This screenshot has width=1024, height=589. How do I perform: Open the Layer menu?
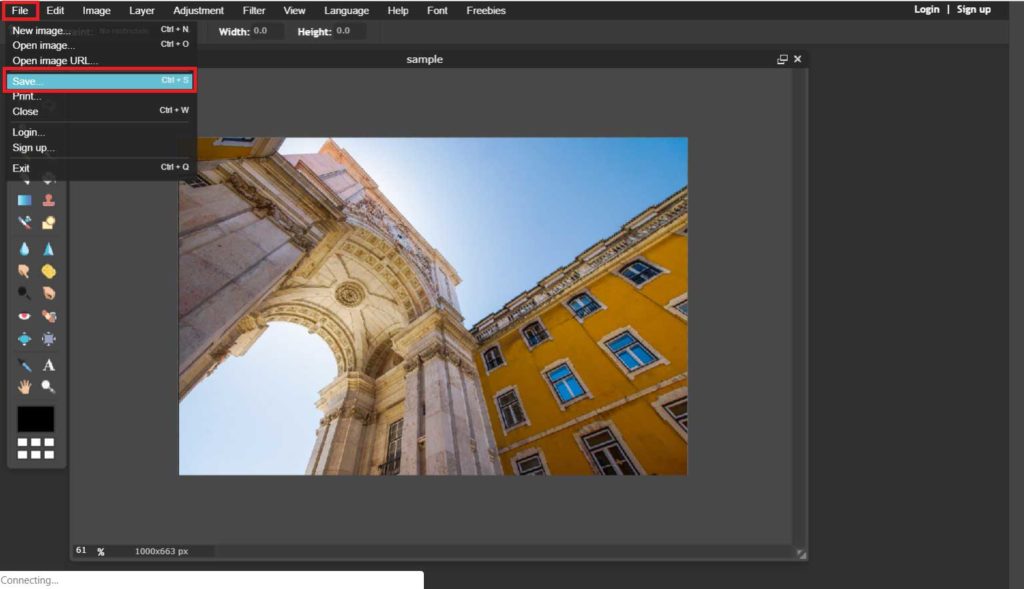142,10
